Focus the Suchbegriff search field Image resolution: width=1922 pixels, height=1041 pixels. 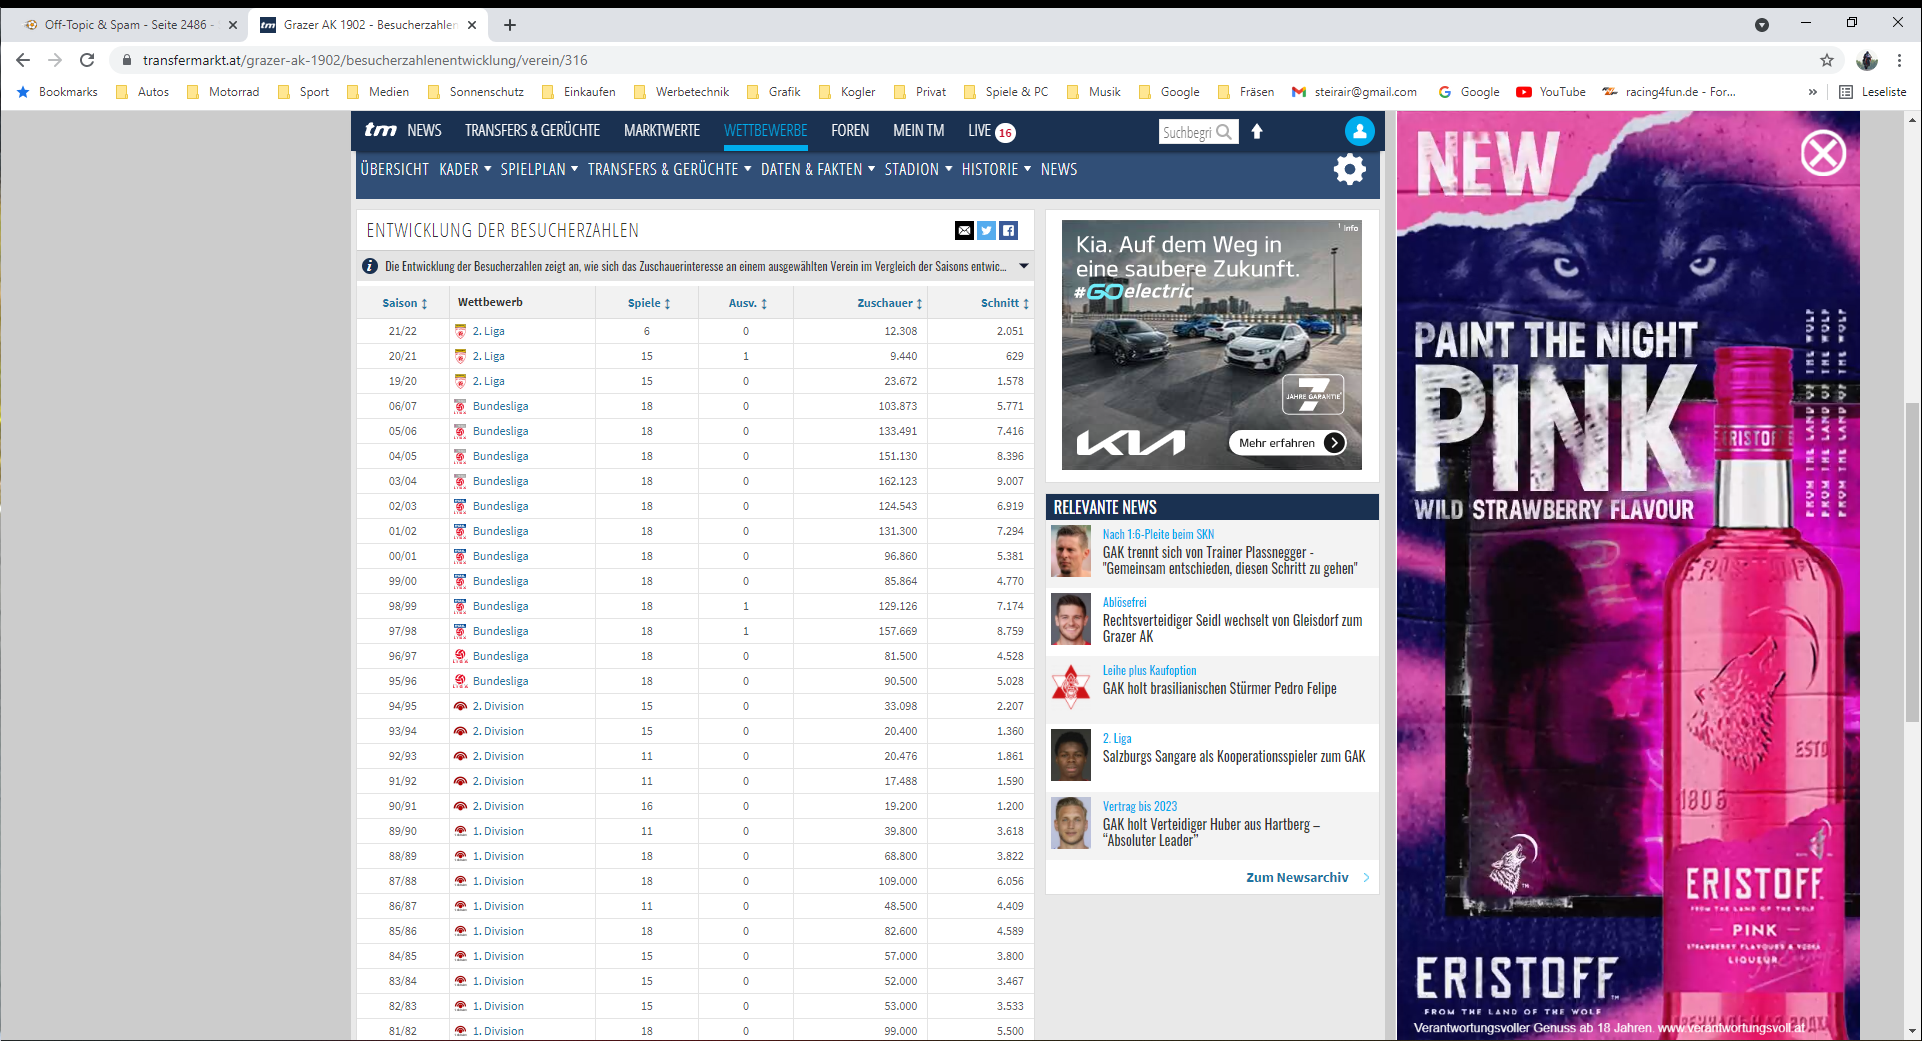click(x=1187, y=132)
